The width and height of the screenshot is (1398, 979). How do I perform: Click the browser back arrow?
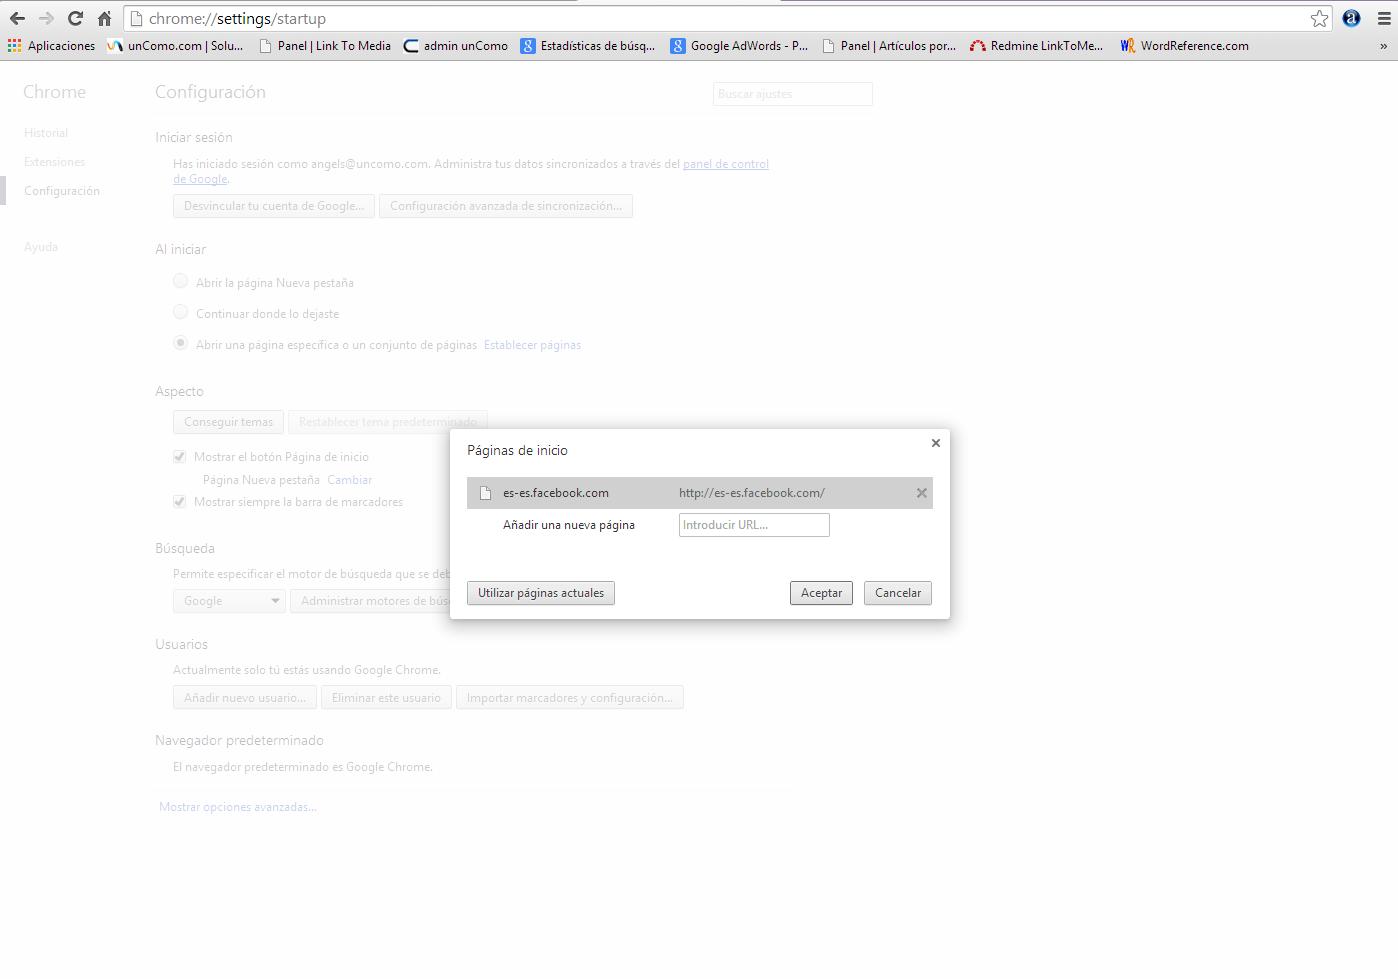17,18
